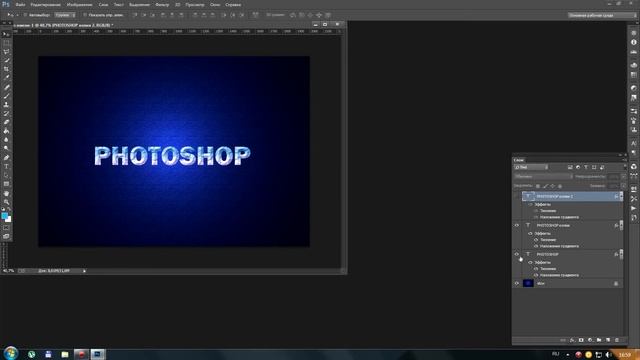This screenshot has width=640, height=360.
Task: Select the Фон layer row
Action: (568, 283)
